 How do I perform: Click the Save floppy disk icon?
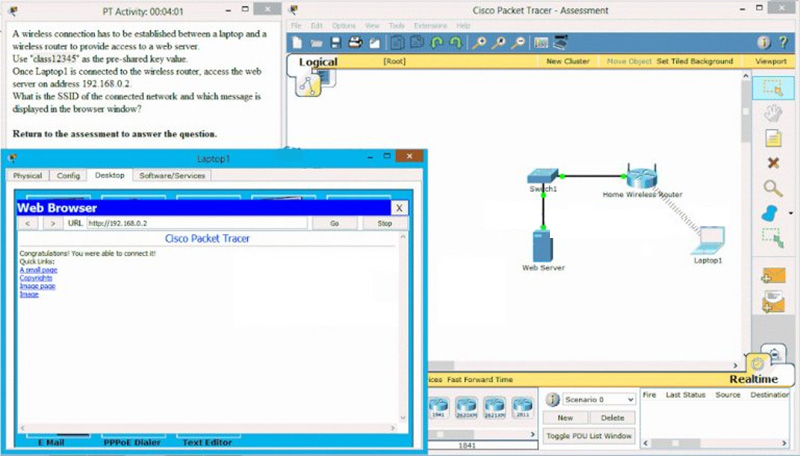pyautogui.click(x=336, y=43)
